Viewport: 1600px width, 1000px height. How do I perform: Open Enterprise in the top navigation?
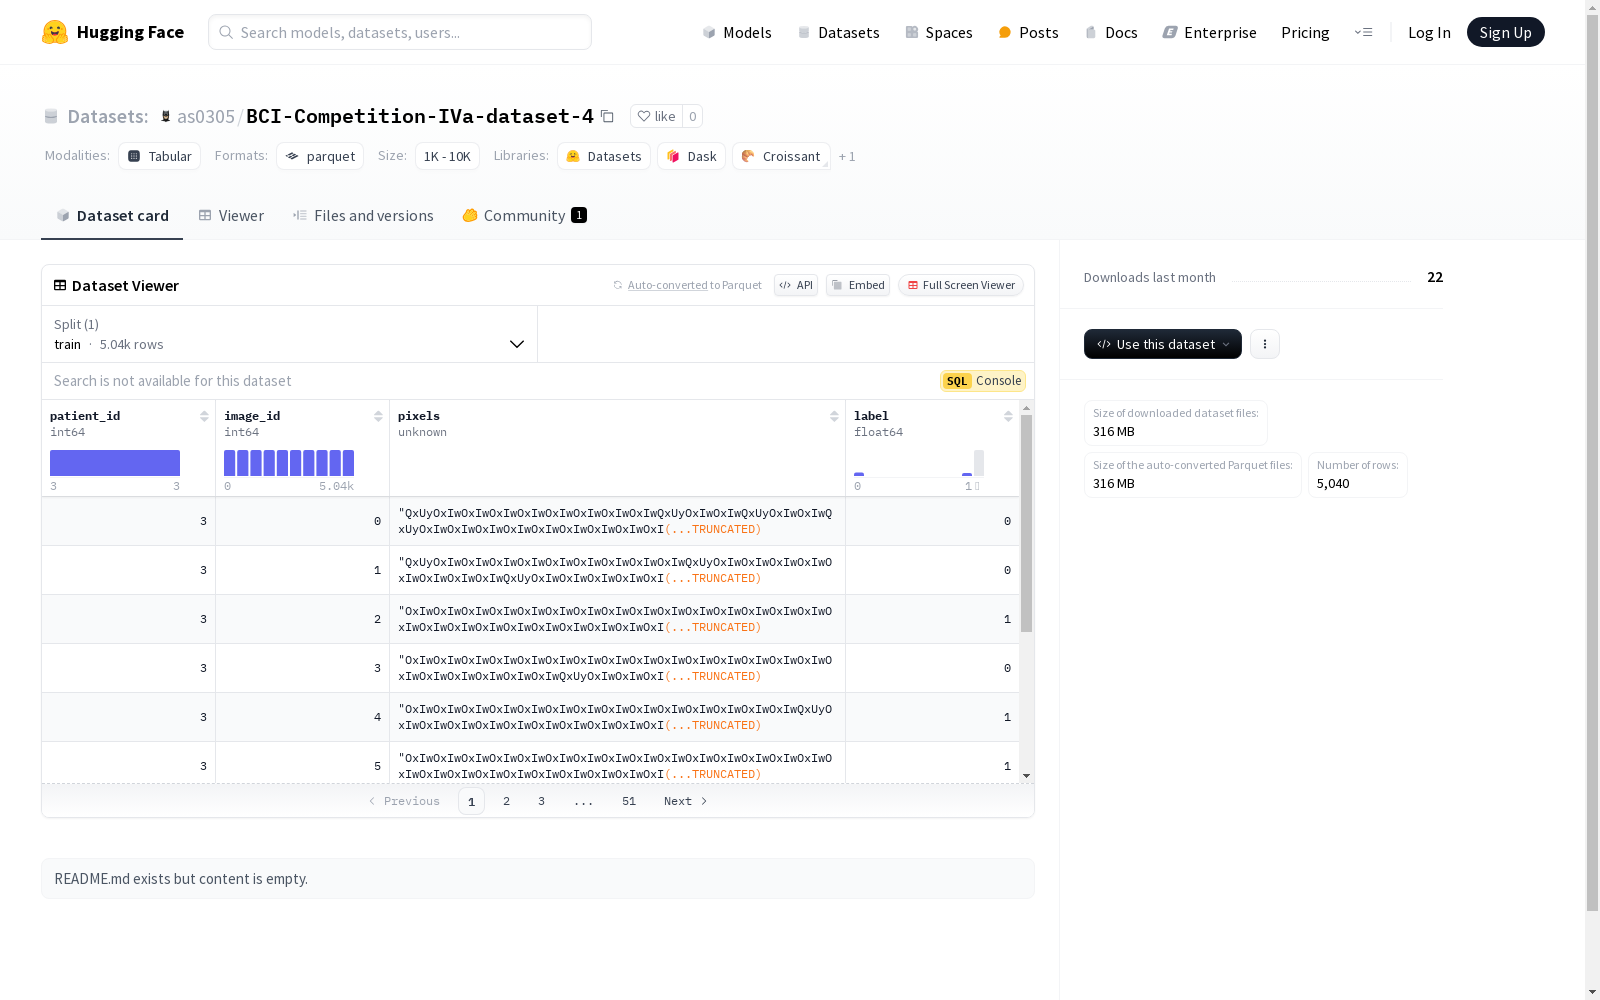pos(1209,32)
